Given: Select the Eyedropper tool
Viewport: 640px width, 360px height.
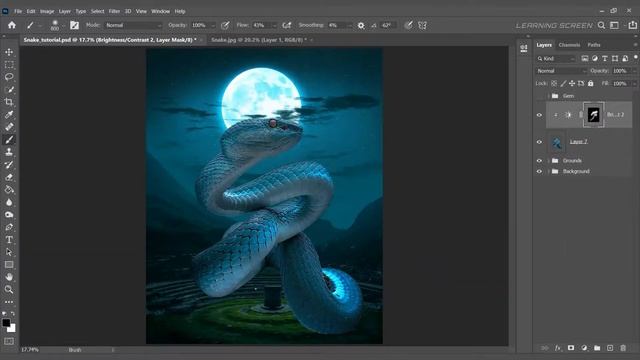Looking at the screenshot, I should 9,115.
